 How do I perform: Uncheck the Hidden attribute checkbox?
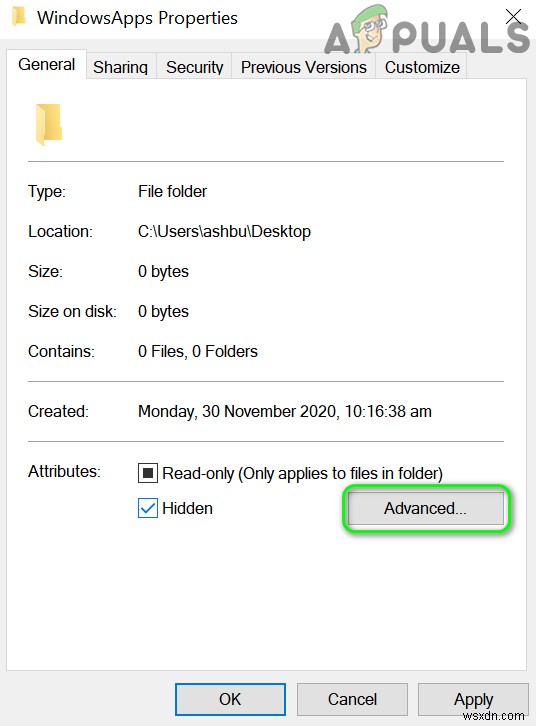click(148, 508)
